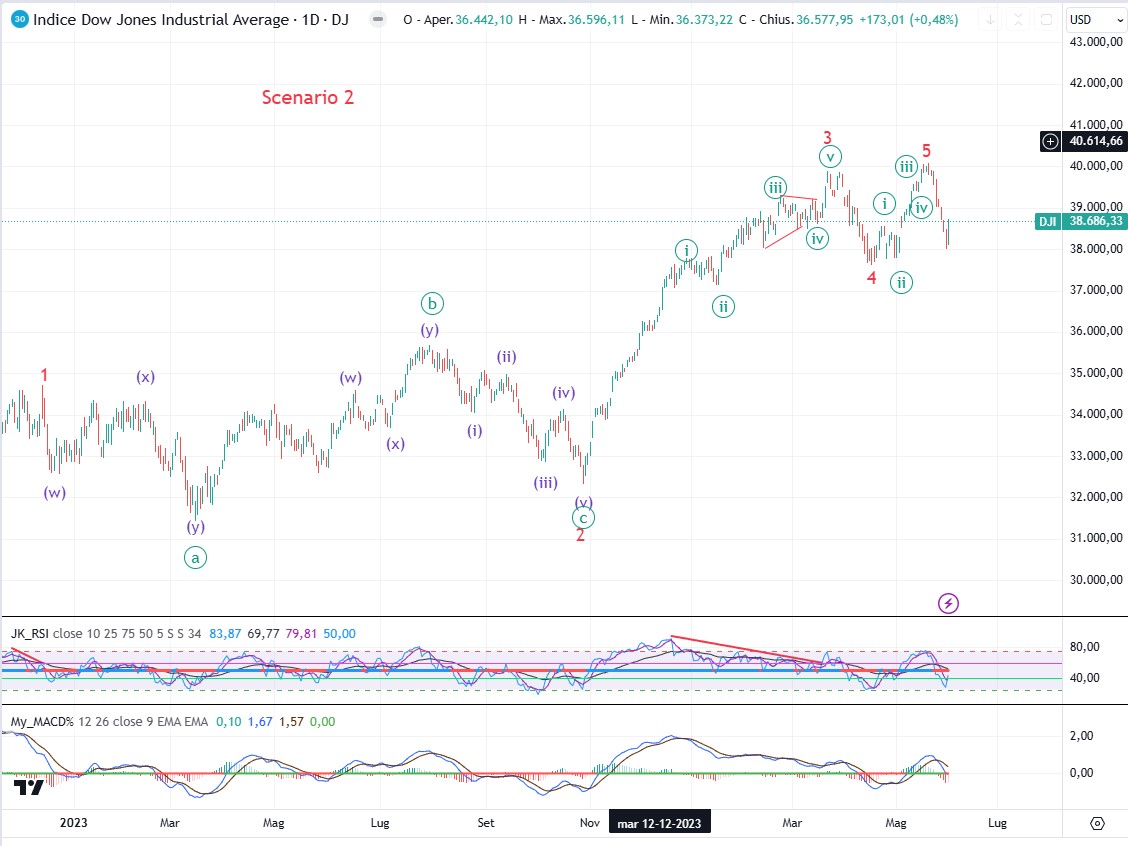1128x846 pixels.
Task: Select the red wave label 5
Action: click(x=927, y=150)
